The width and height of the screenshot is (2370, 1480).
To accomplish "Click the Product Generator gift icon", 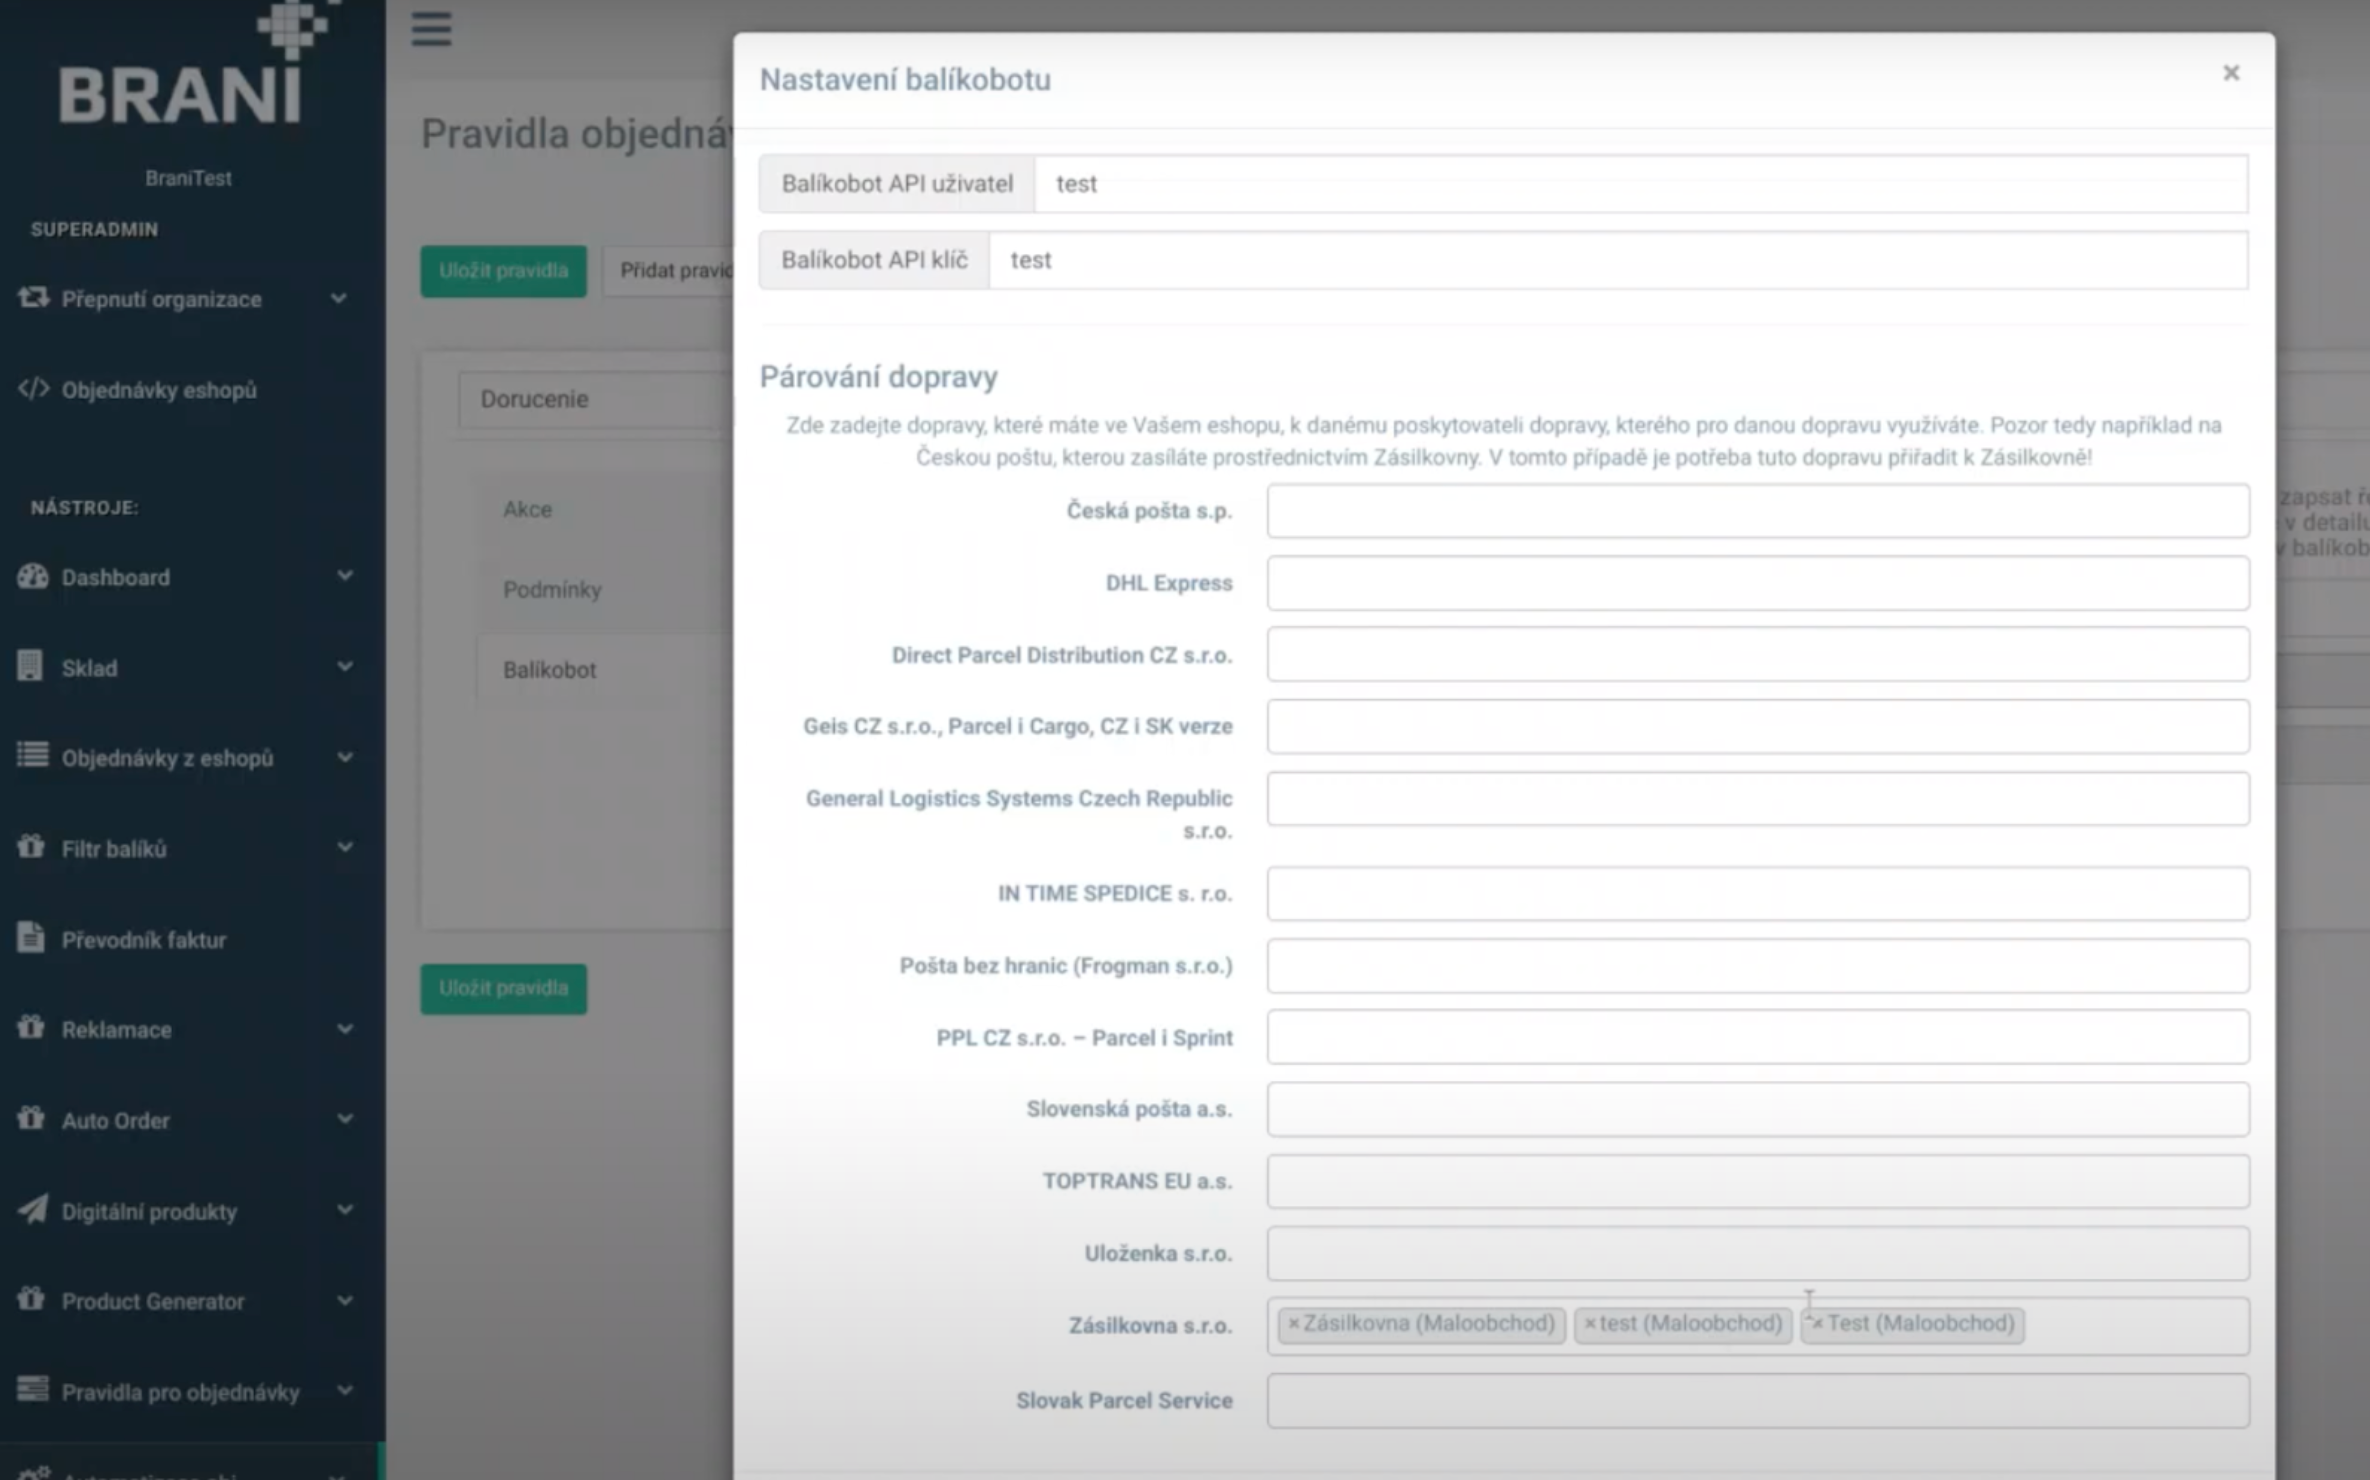I will tap(31, 1300).
